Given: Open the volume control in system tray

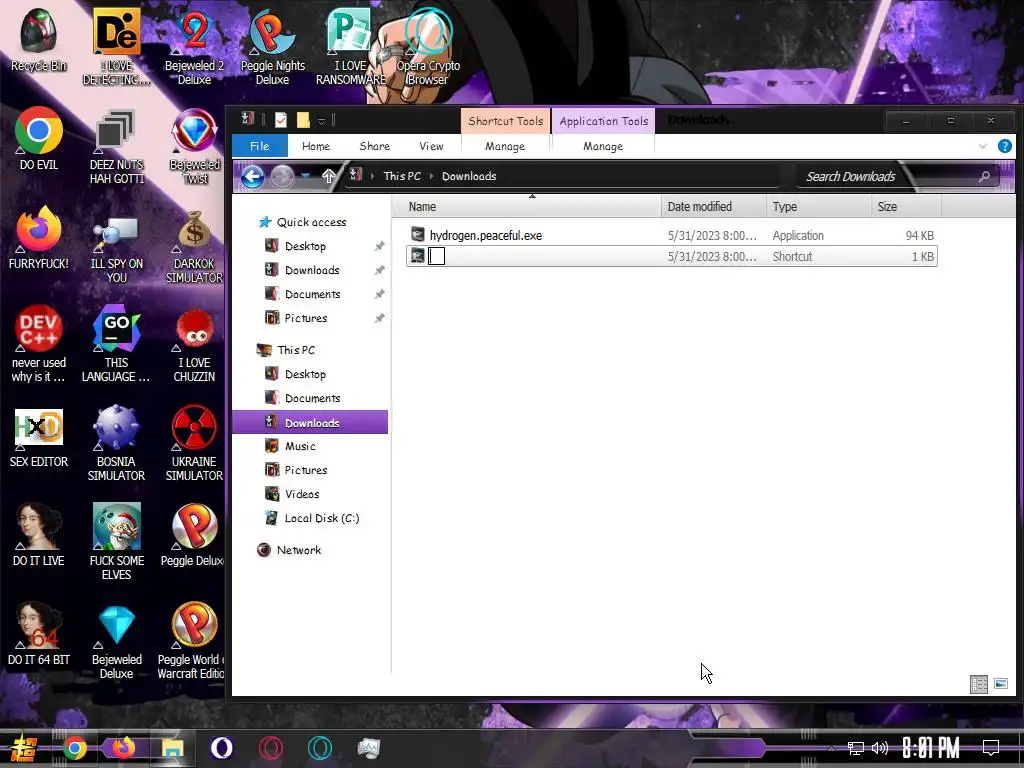Looking at the screenshot, I should click(x=880, y=748).
